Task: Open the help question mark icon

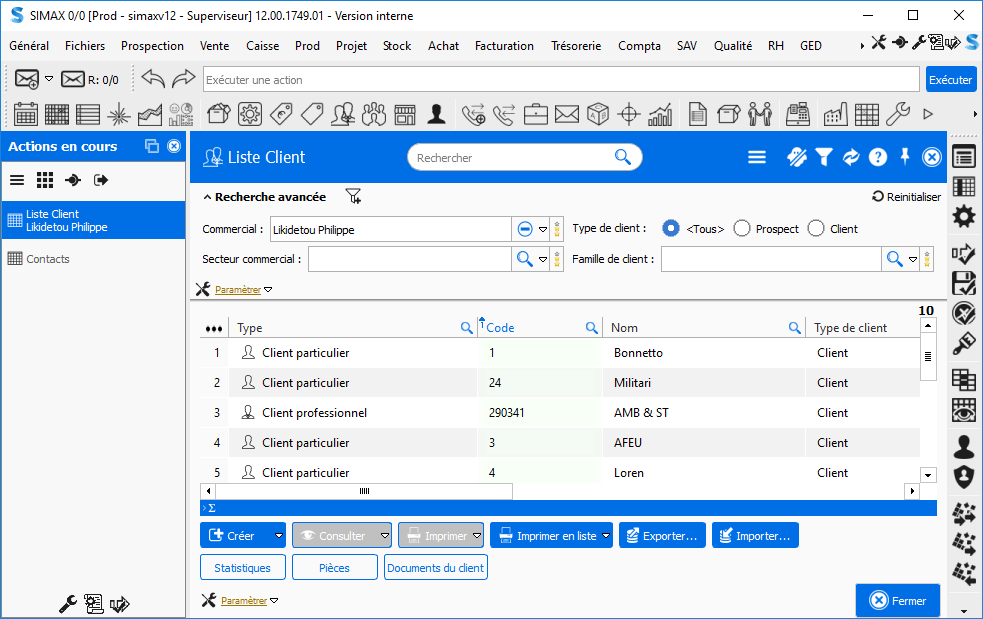Action: (878, 157)
